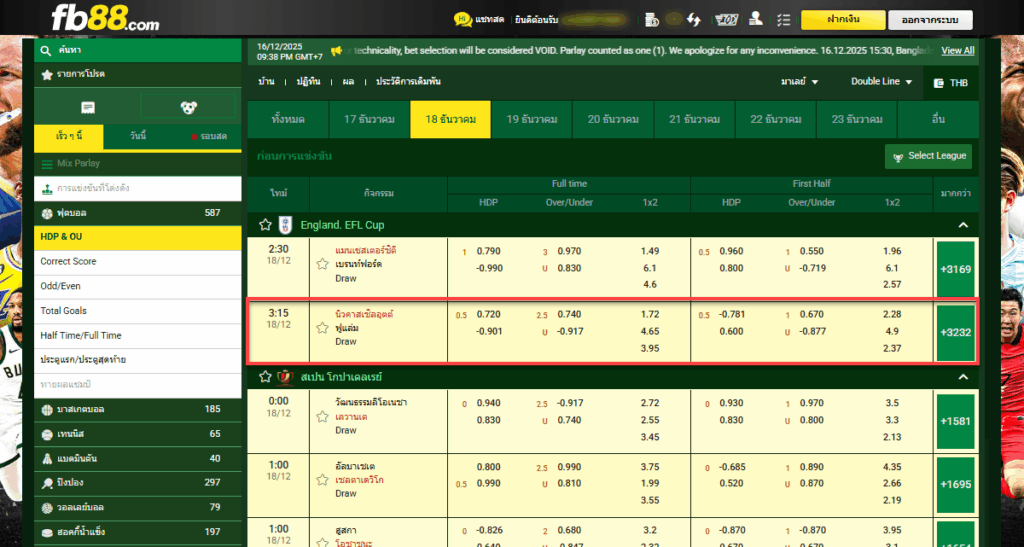Viewport: 1024px width, 547px height.
Task: Select the ทั้งหมด date tab
Action: pyautogui.click(x=288, y=119)
